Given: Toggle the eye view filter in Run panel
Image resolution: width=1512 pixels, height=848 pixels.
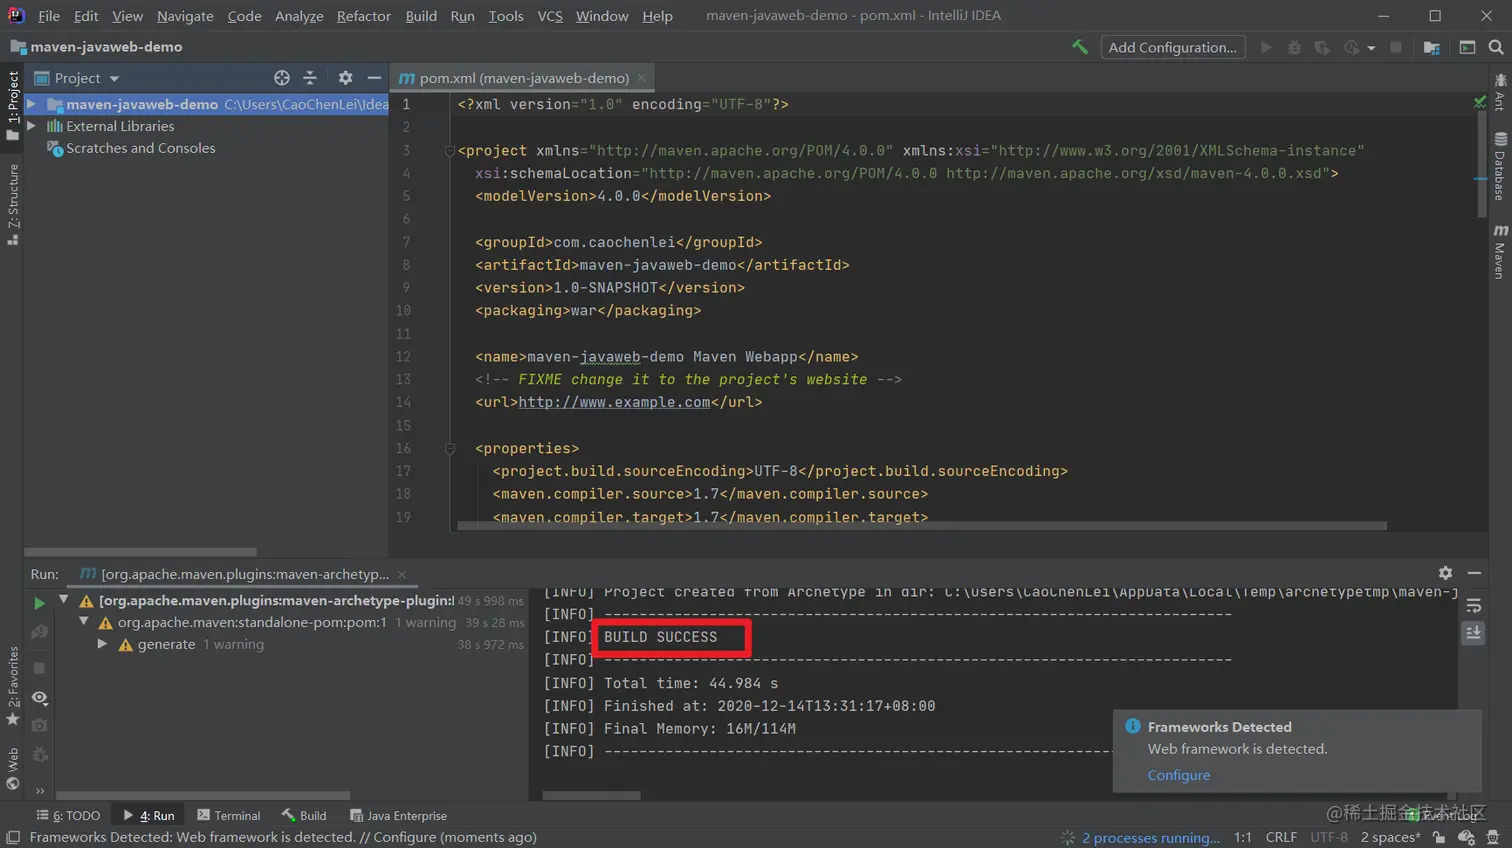Looking at the screenshot, I should pos(39,697).
